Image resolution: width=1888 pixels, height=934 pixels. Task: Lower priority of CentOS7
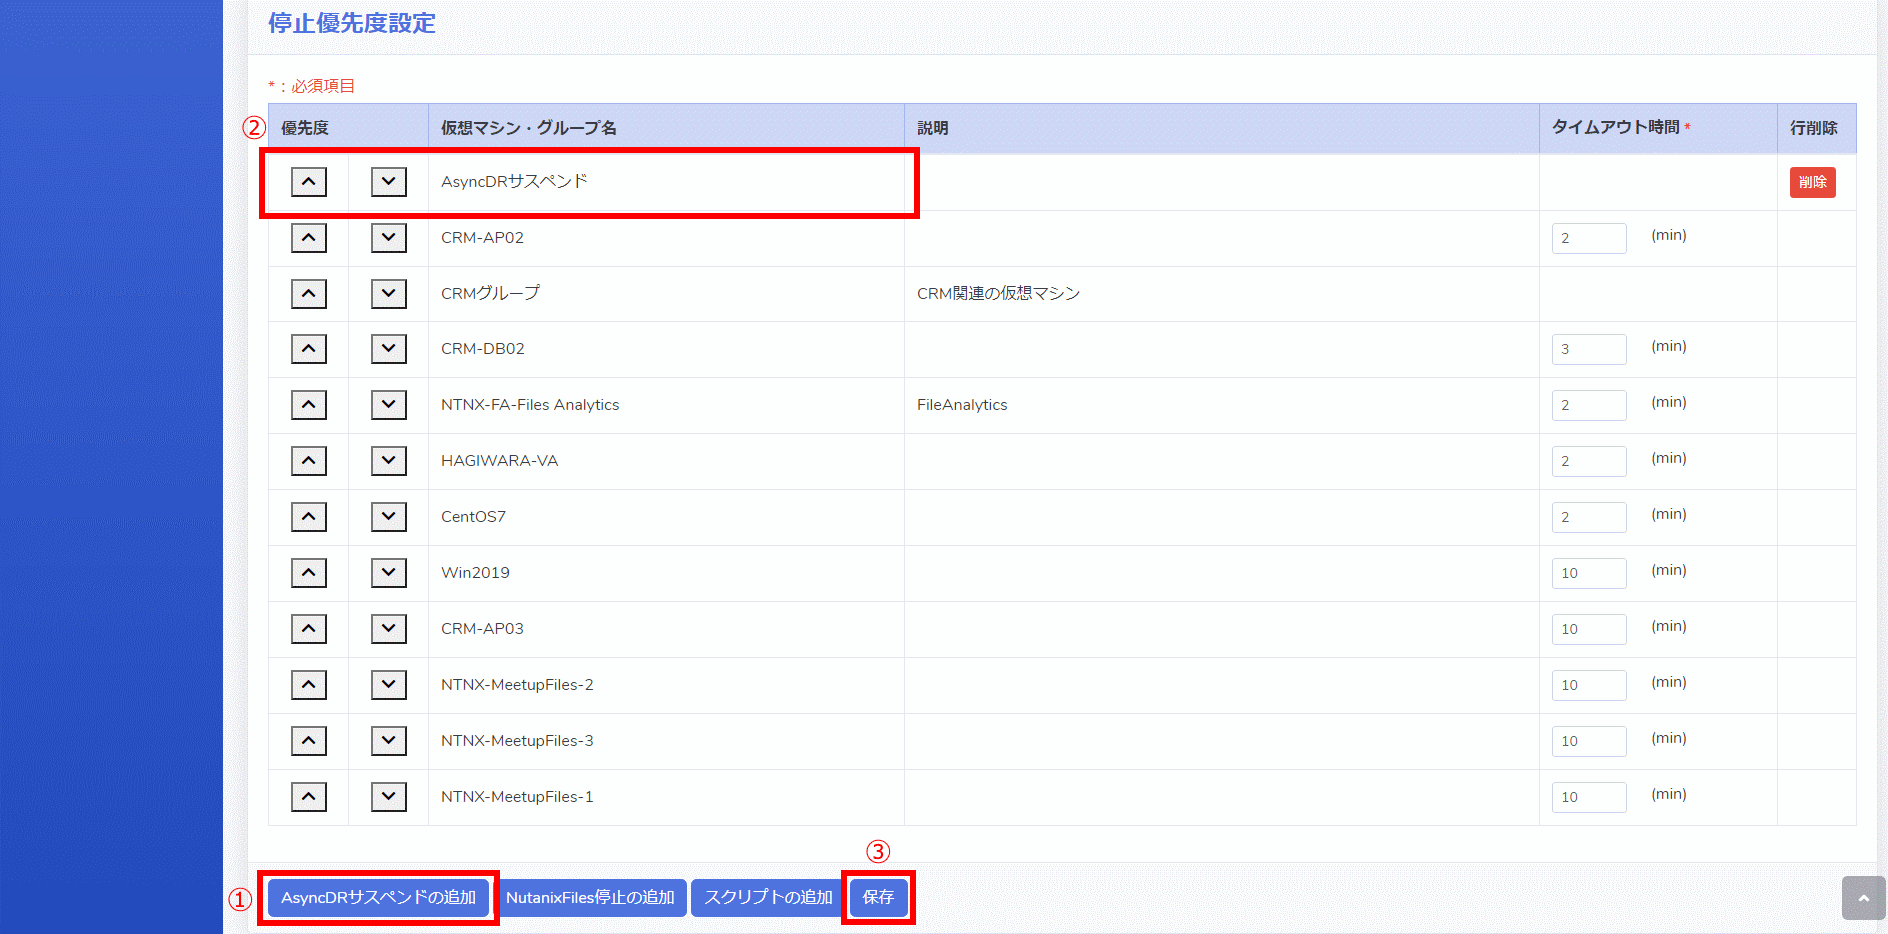388,517
